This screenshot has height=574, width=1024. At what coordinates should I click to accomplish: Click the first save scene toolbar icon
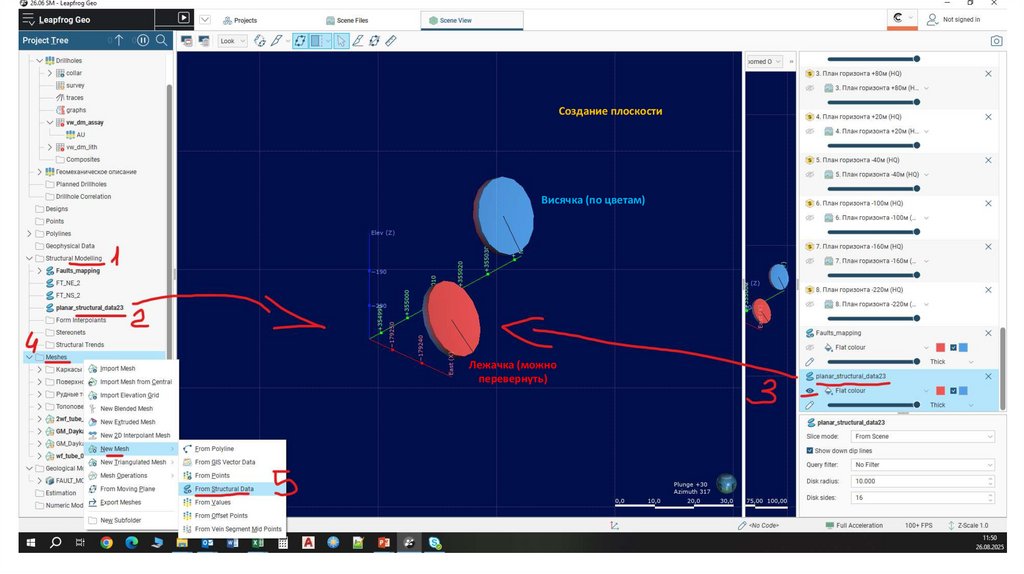pyautogui.click(x=187, y=41)
